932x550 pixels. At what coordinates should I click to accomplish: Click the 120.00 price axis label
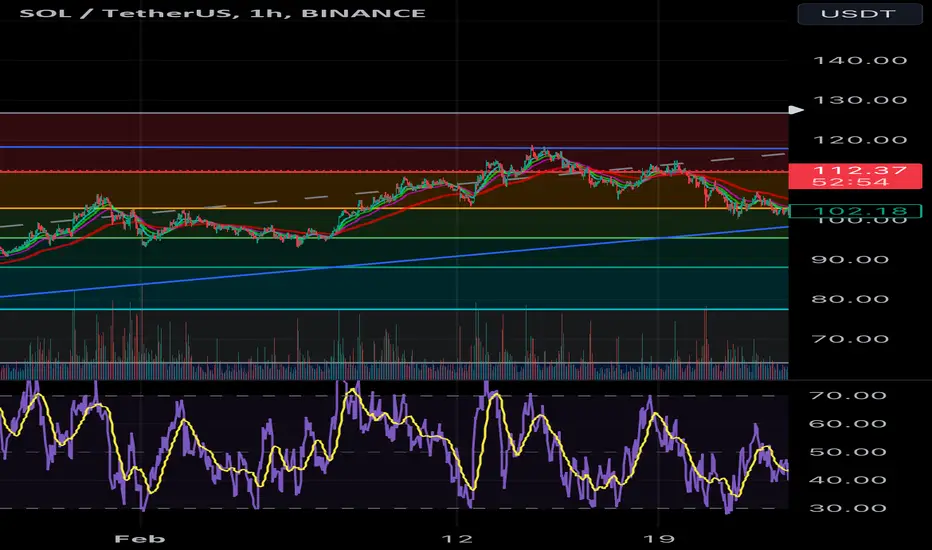[x=860, y=140]
